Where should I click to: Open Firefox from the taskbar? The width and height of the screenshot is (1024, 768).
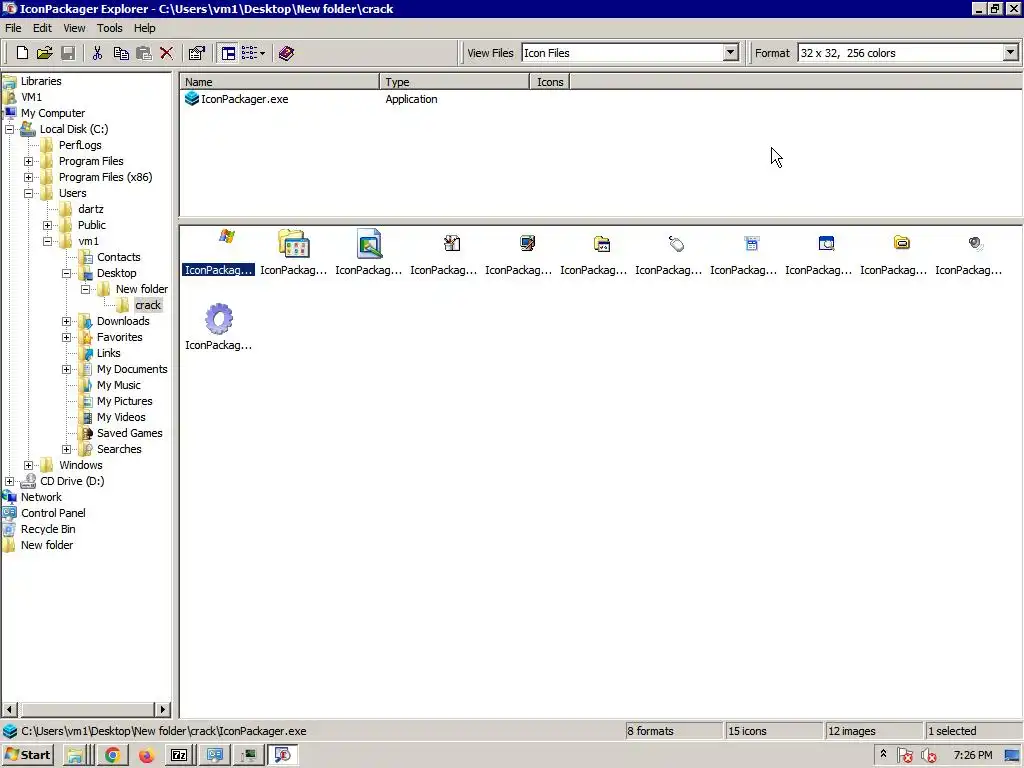(x=146, y=755)
